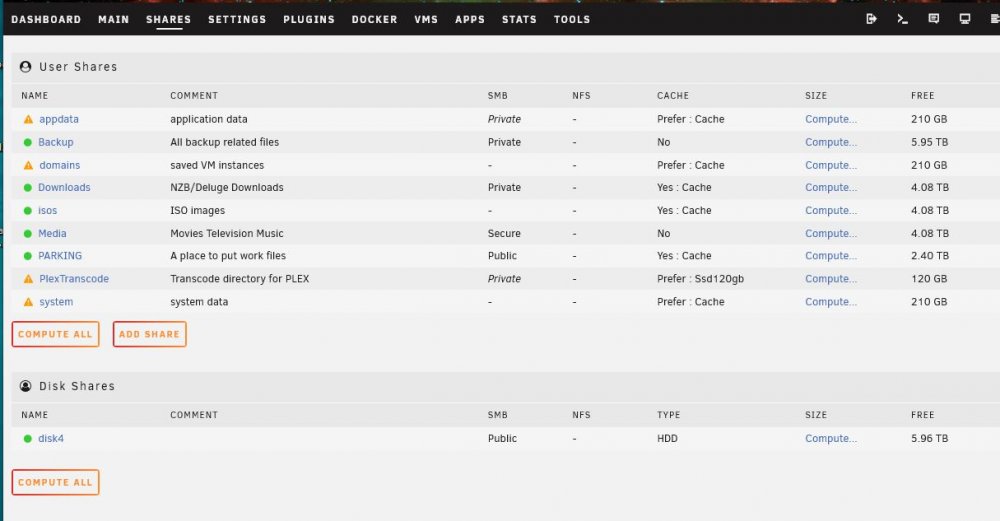Click the User Shares header icon
Viewport: 1000px width, 521px height.
tap(26, 67)
